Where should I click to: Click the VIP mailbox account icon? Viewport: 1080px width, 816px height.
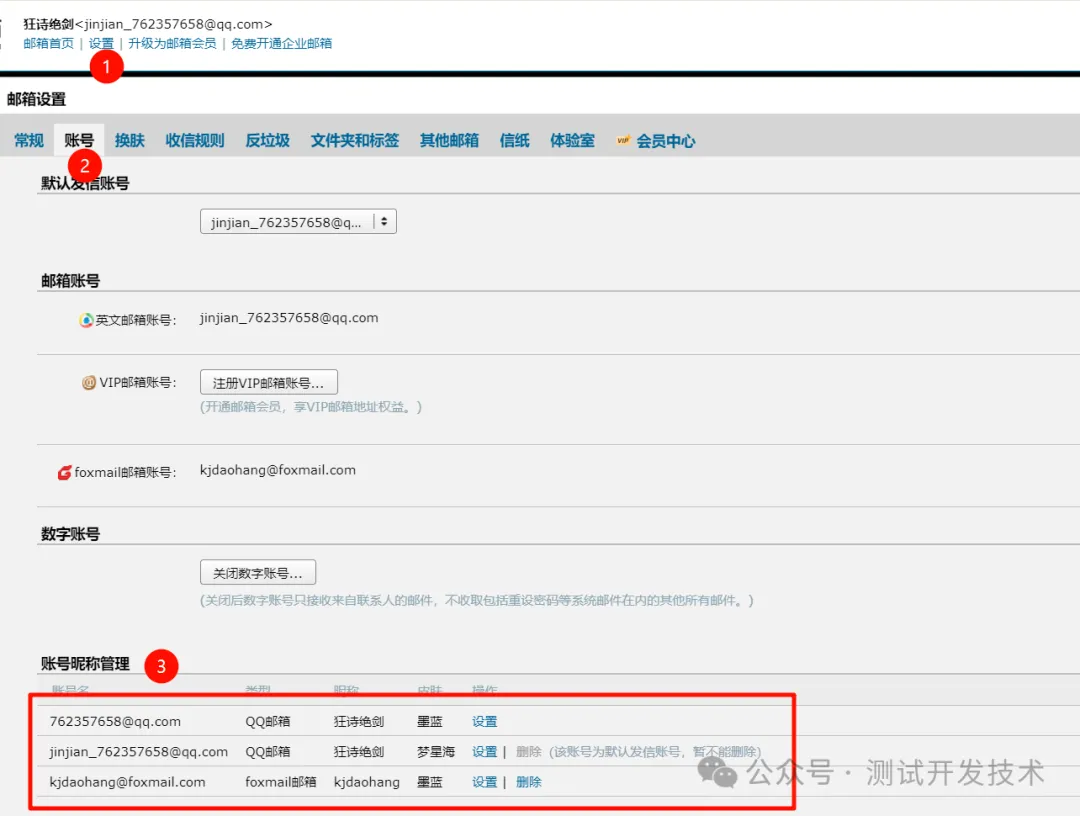[x=89, y=383]
